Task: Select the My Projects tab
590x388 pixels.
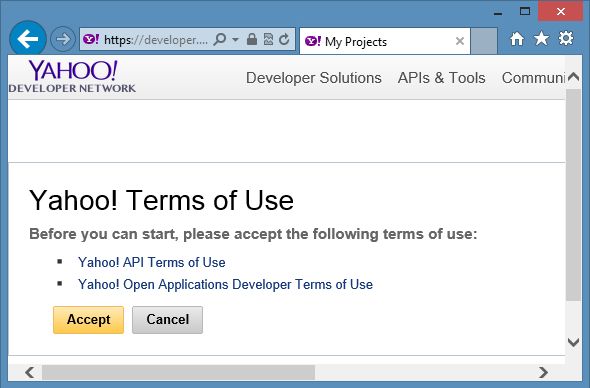Action: 385,41
